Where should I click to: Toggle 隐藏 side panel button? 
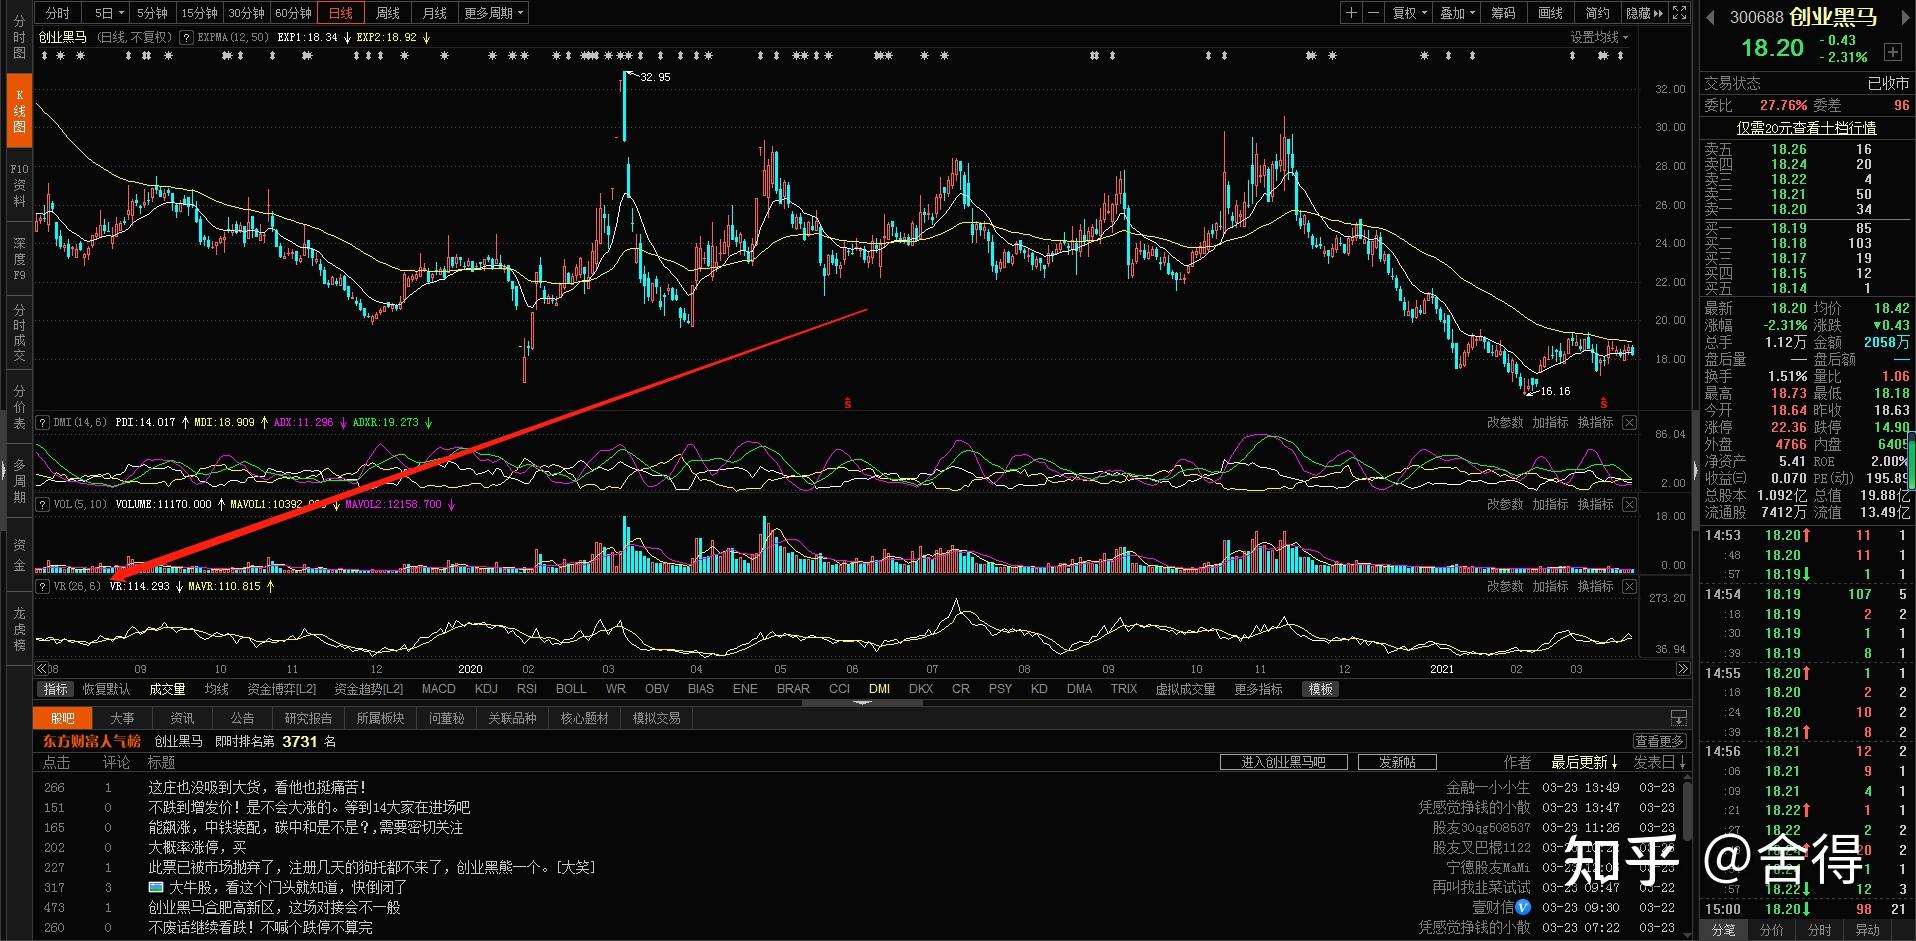tap(1644, 13)
